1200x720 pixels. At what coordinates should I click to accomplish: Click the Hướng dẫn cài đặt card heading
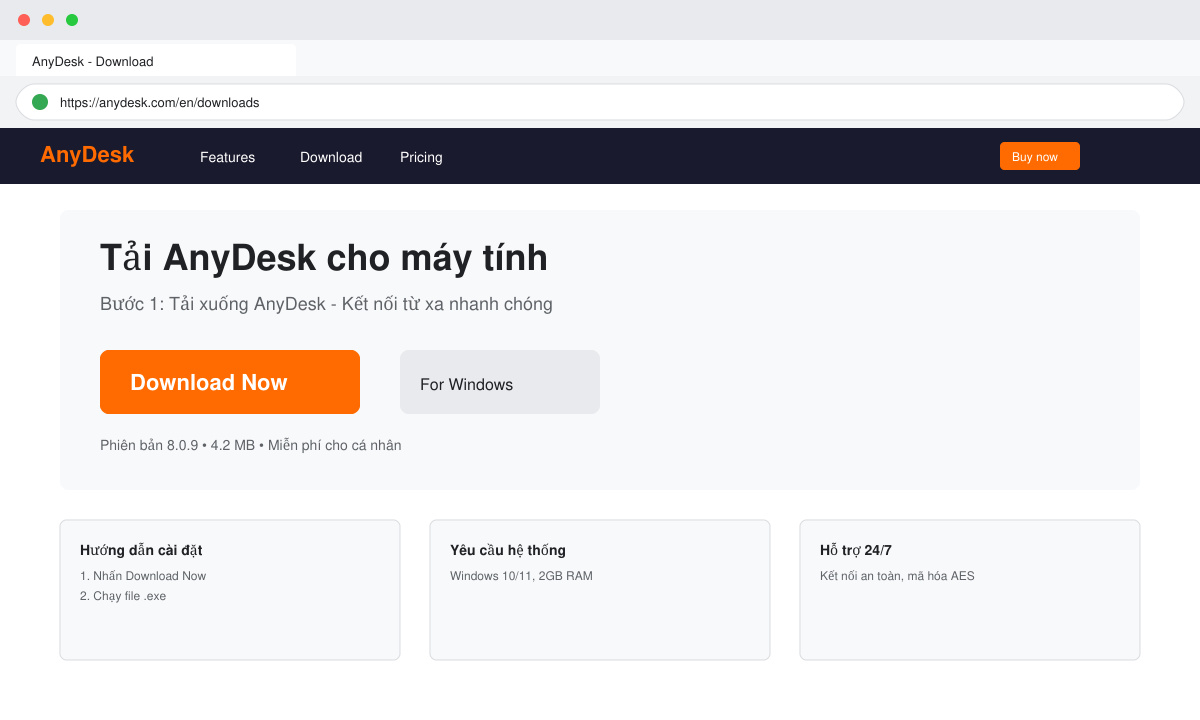pyautogui.click(x=141, y=550)
